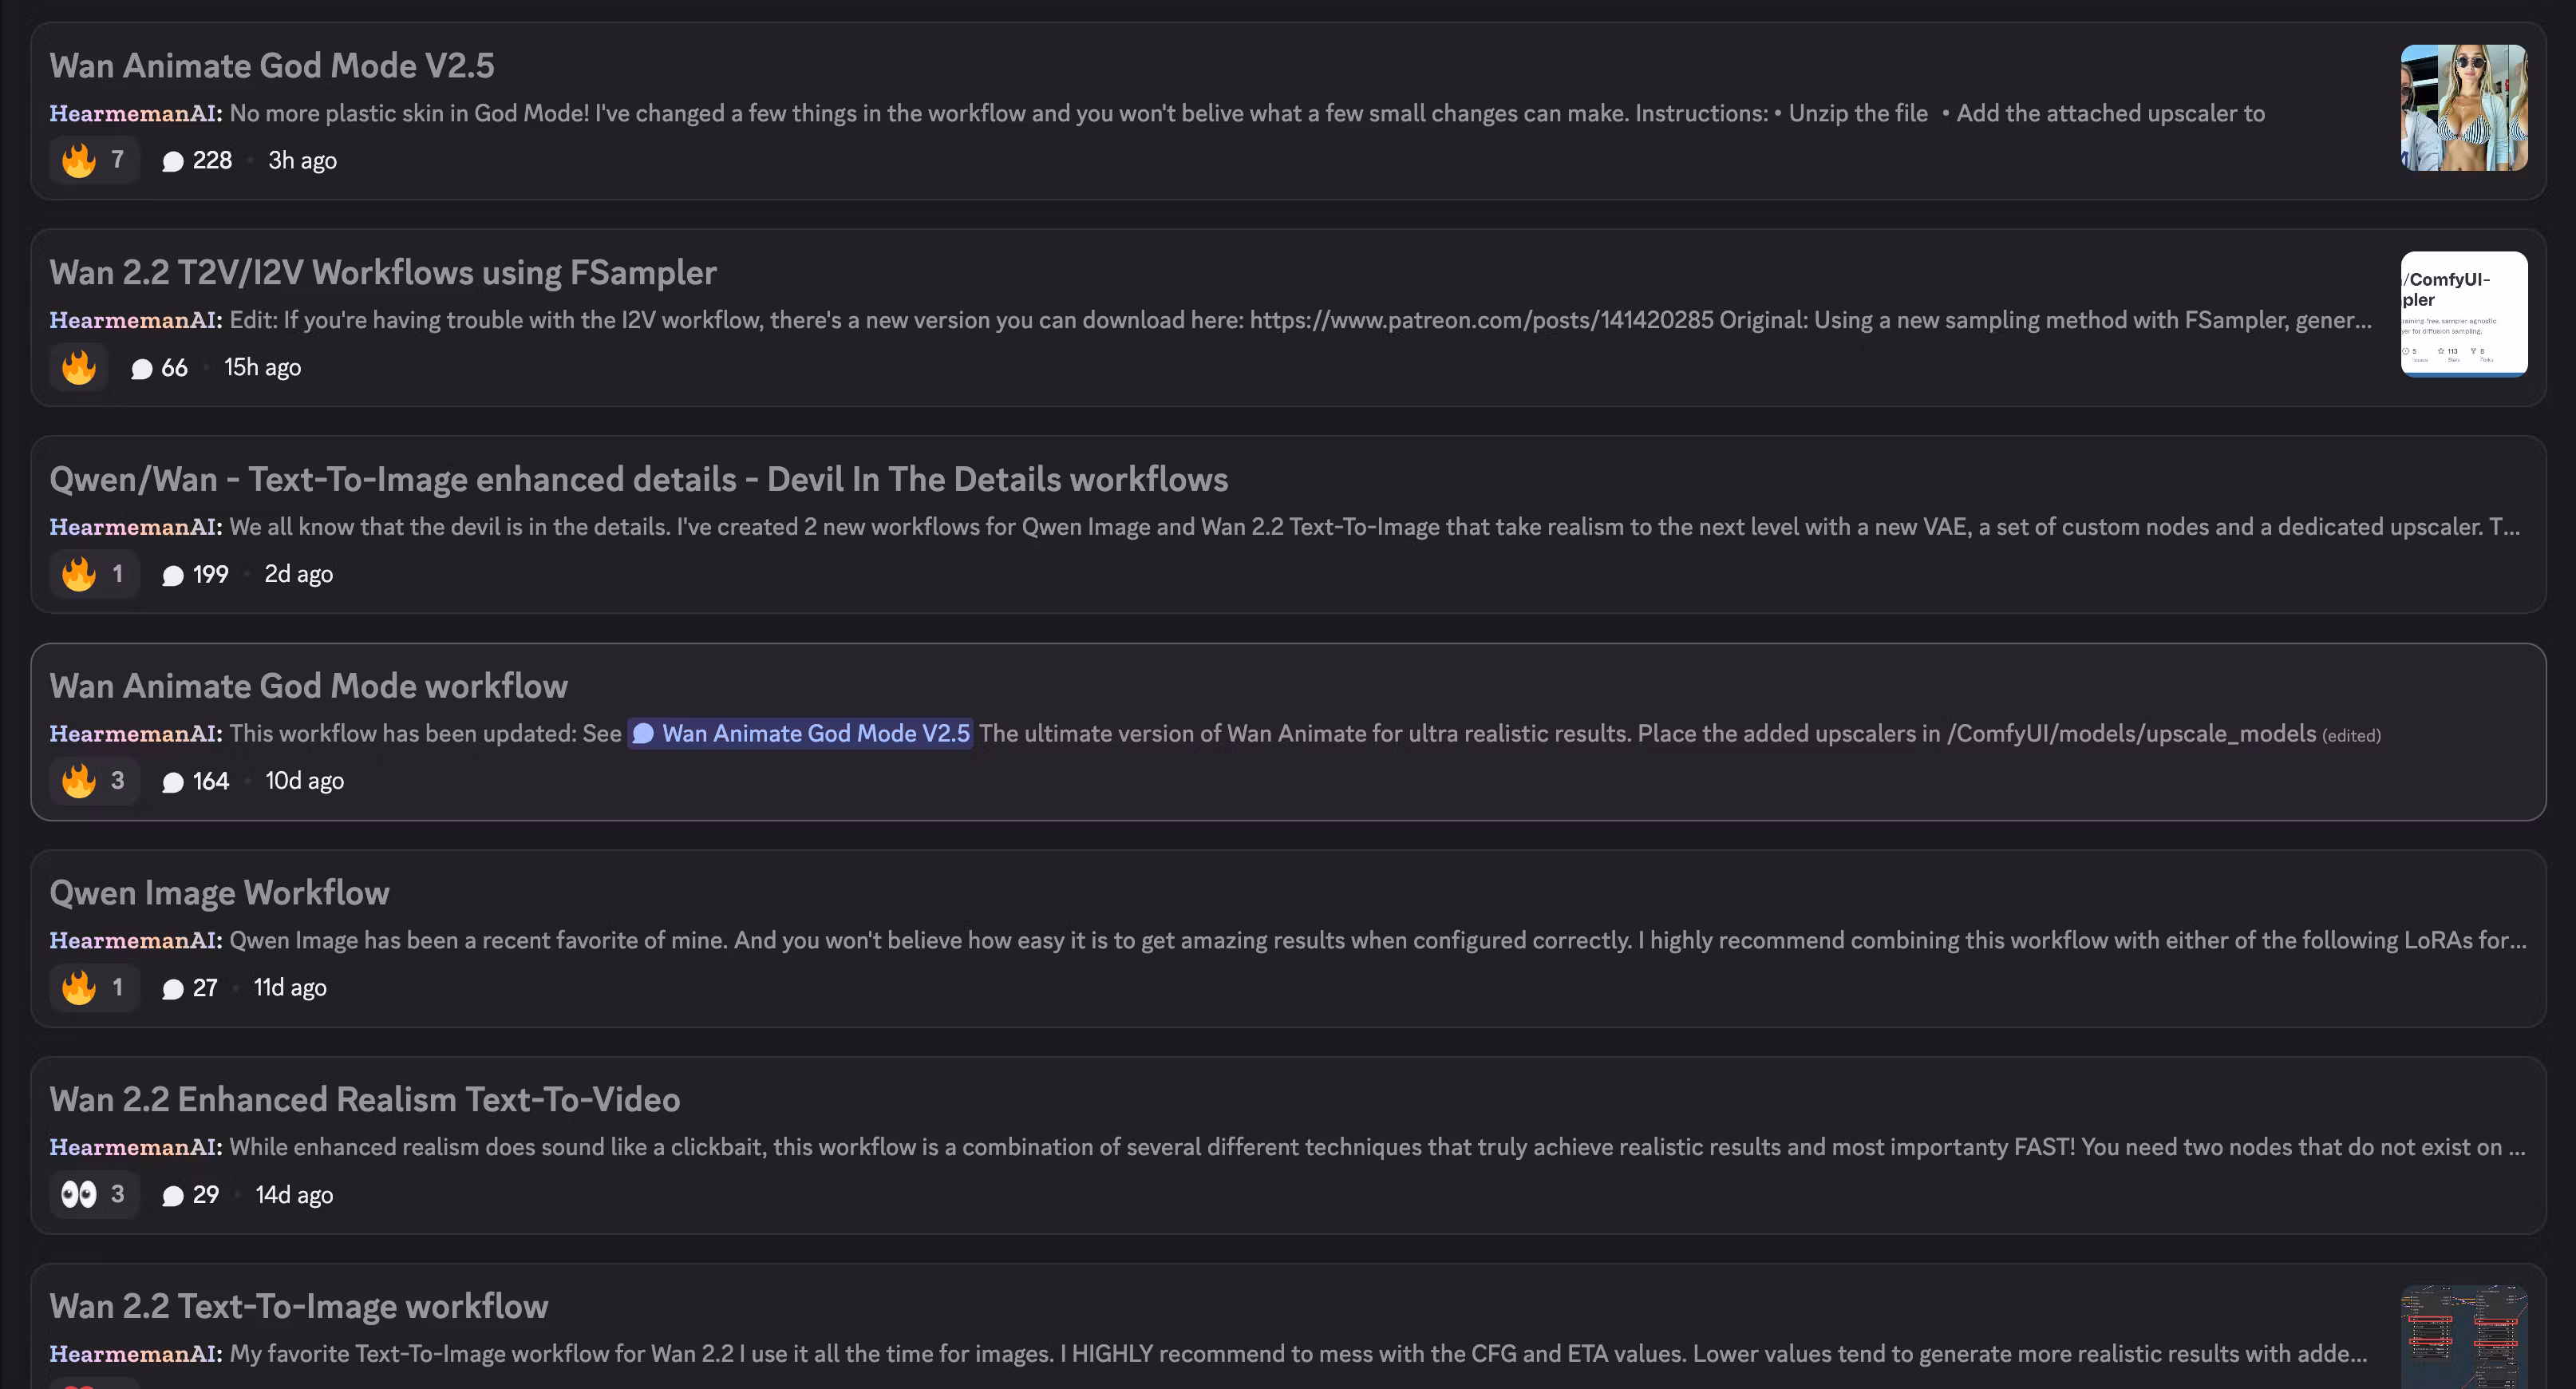Click the comment bubble icon showing 228 replies

(x=173, y=161)
